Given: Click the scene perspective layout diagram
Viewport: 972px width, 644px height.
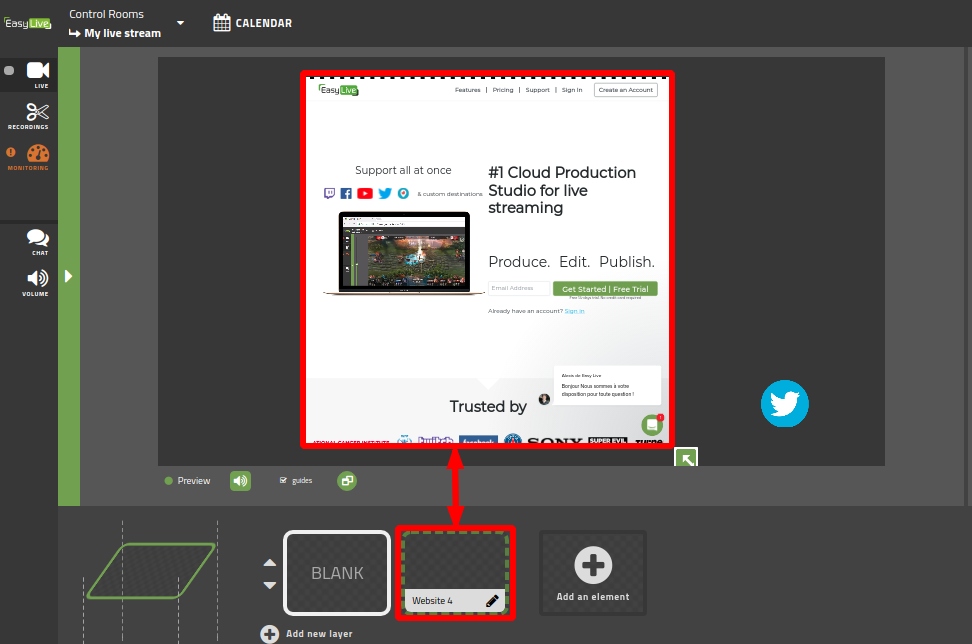Looking at the screenshot, I should pos(151,571).
